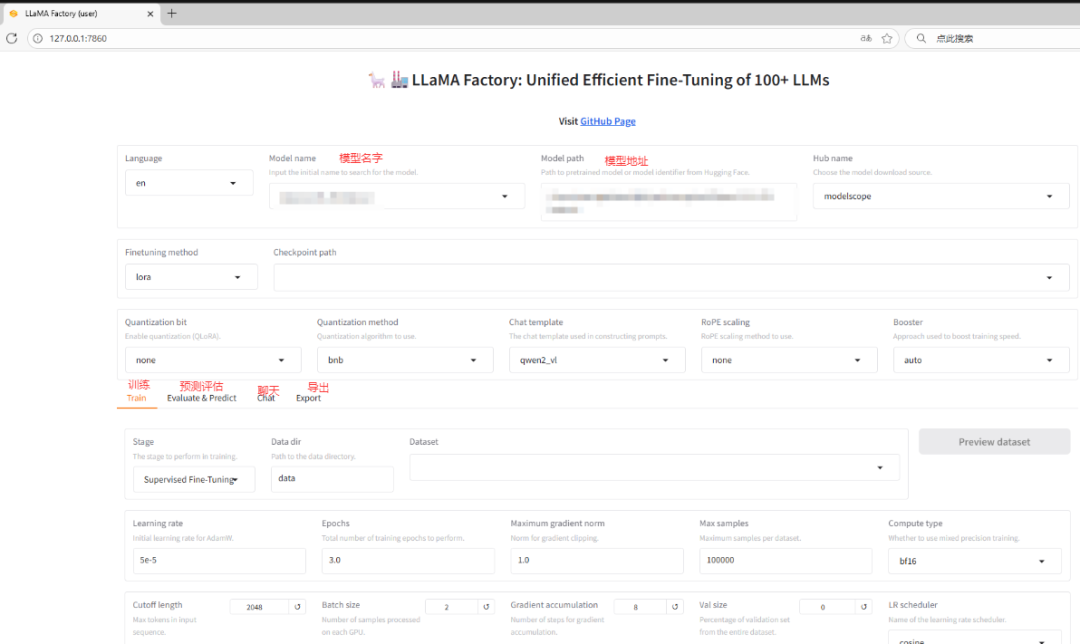Open the Stage dropdown

pyautogui.click(x=194, y=479)
